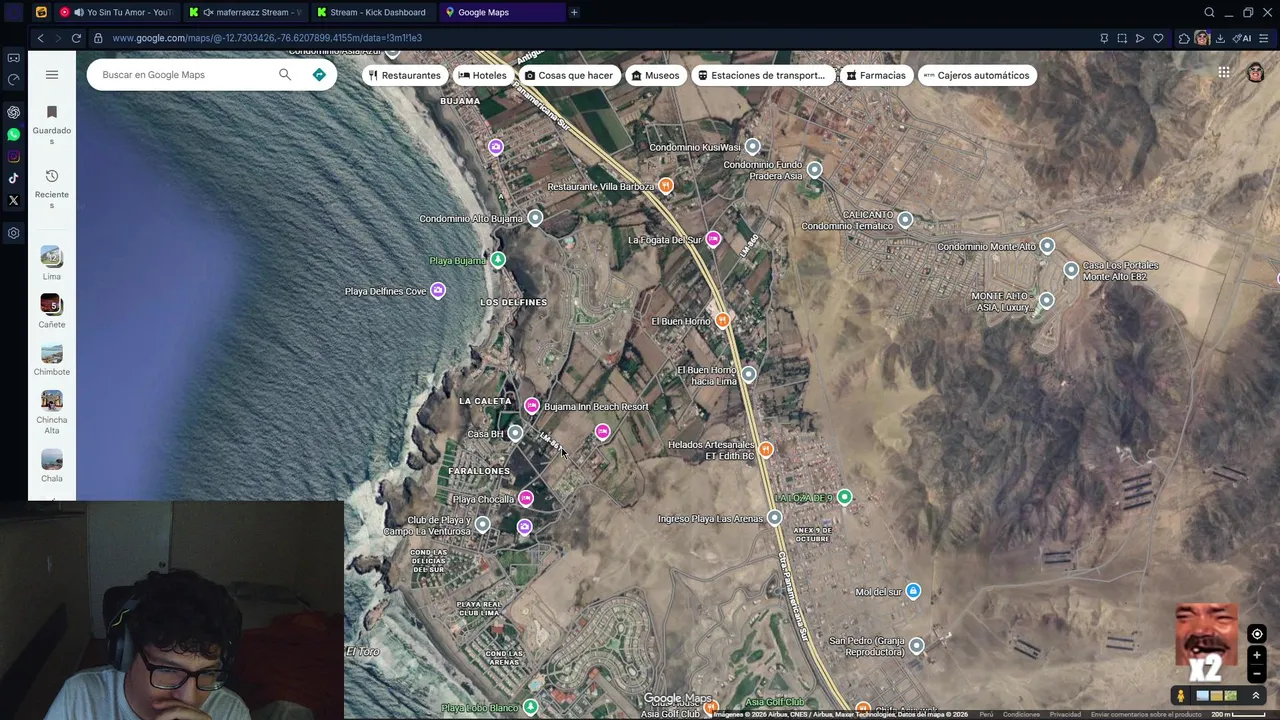Select the Farmacias chip
1280x720 pixels.
click(x=876, y=75)
